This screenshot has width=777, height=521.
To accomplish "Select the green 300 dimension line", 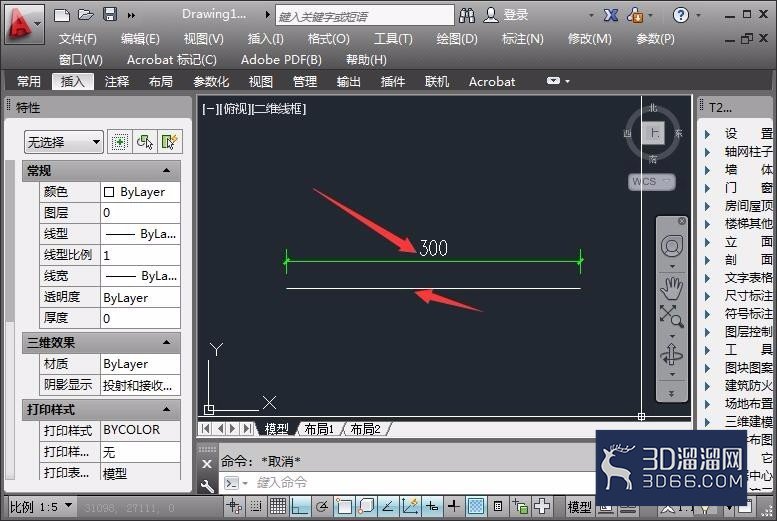I will 433,261.
